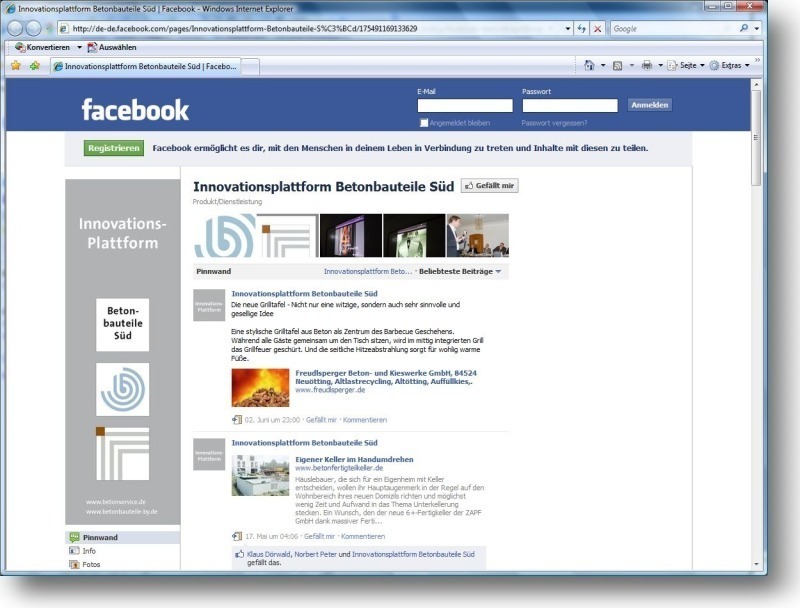Image resolution: width=800 pixels, height=608 pixels.
Task: Click the Freudlsperger Beton- und Kieswerke link title
Action: tap(386, 377)
